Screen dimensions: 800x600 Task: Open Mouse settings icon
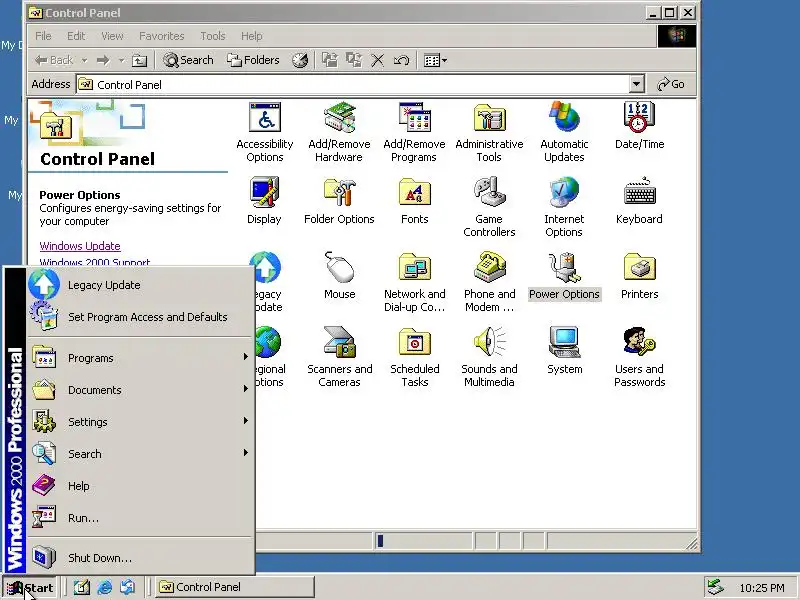point(339,276)
